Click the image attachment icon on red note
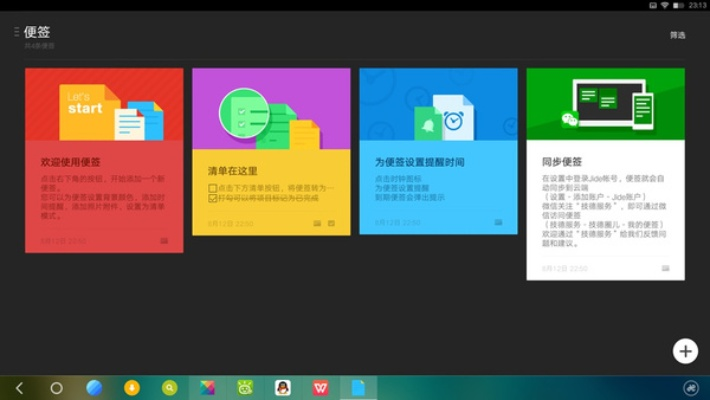 [164, 240]
